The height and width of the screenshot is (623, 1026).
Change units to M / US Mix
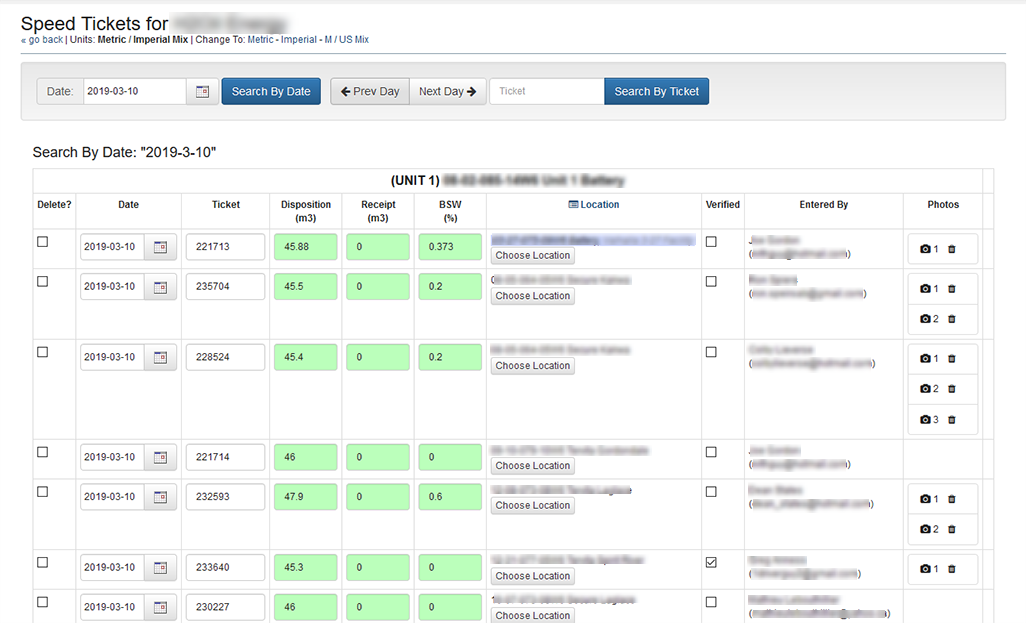click(346, 40)
